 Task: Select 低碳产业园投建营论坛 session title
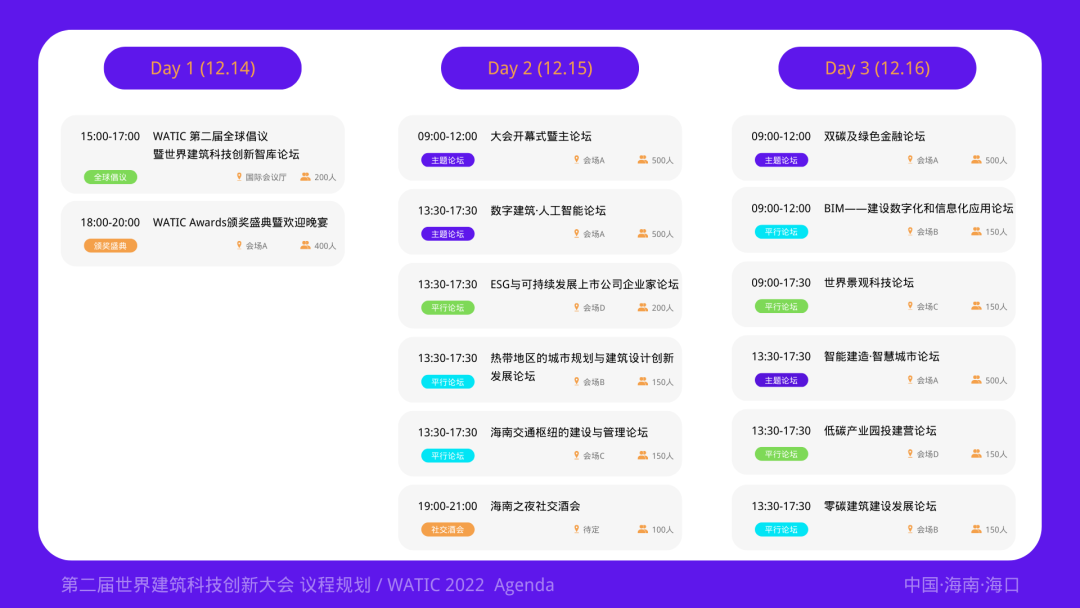(x=880, y=431)
